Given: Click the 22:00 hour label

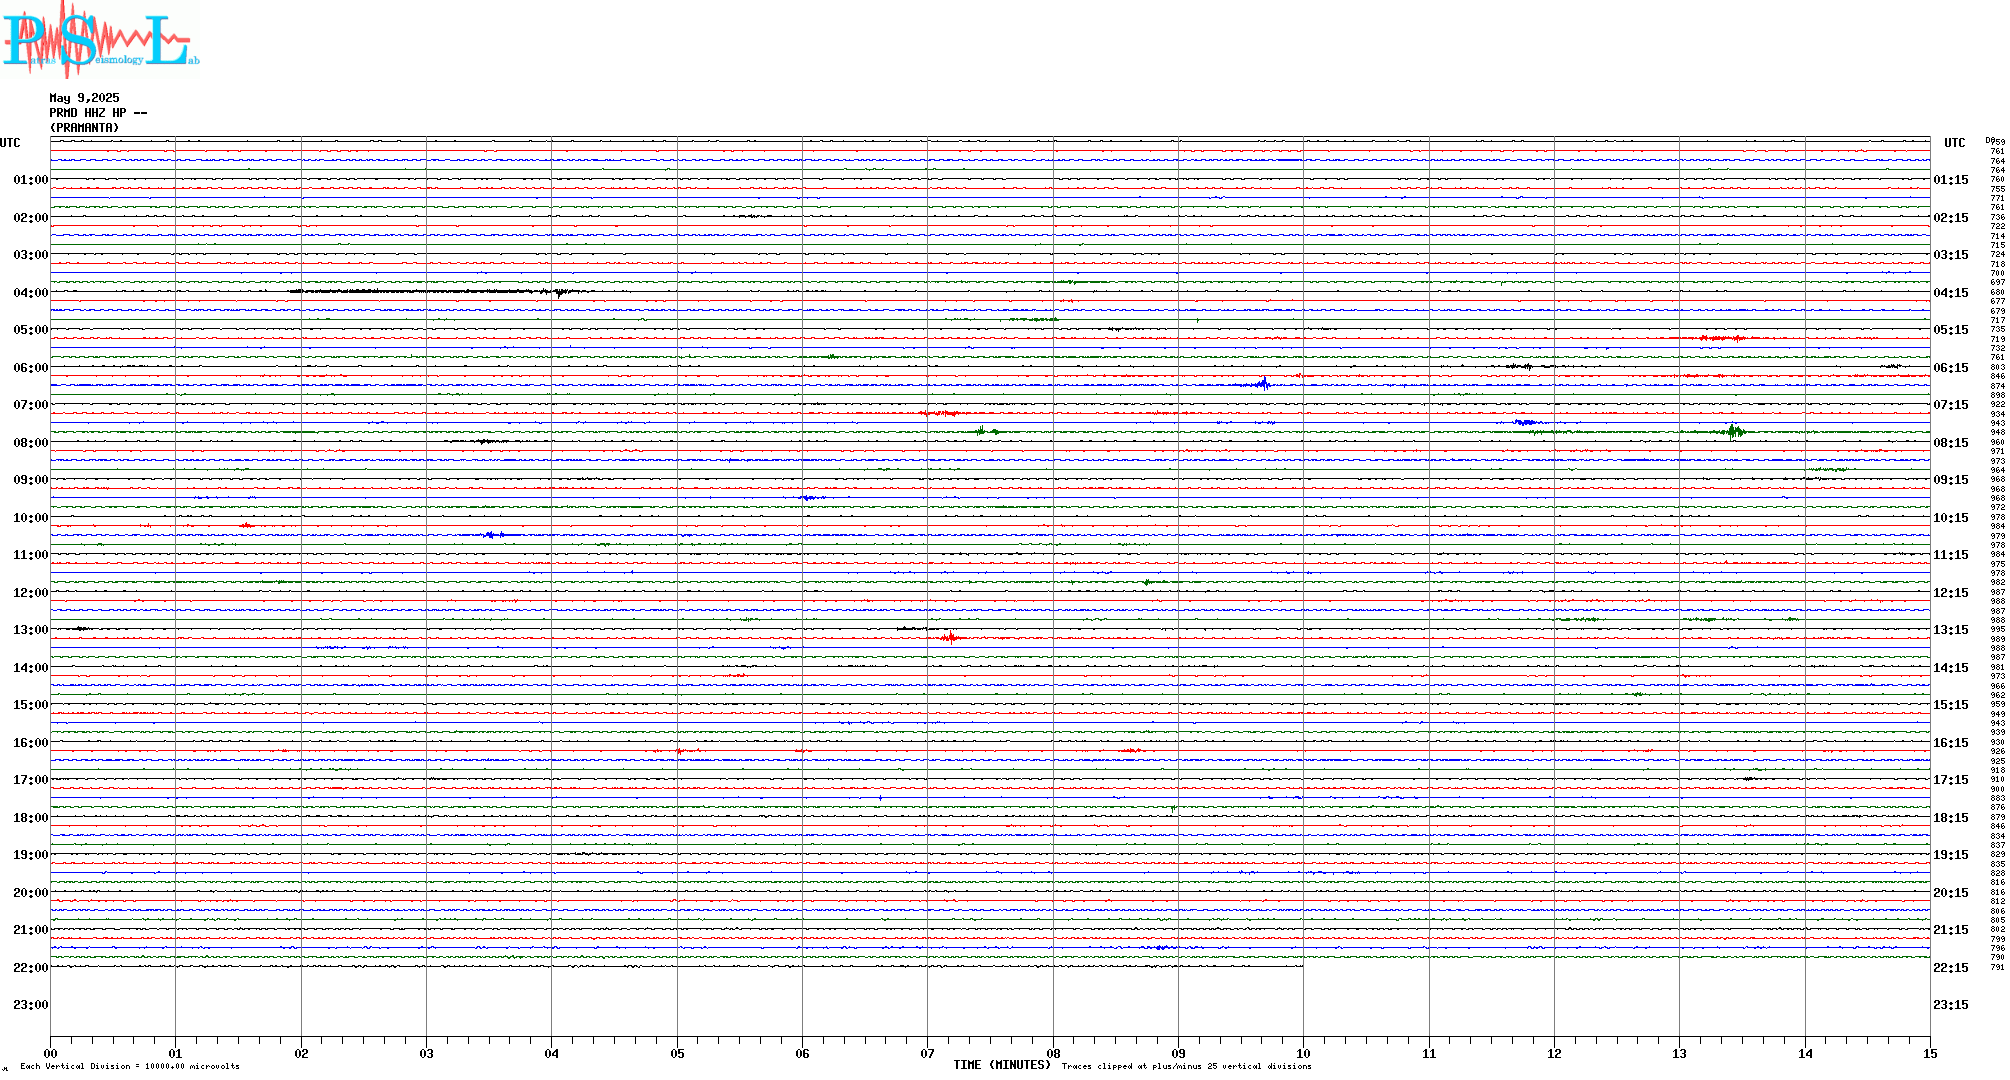Looking at the screenshot, I should pyautogui.click(x=31, y=968).
